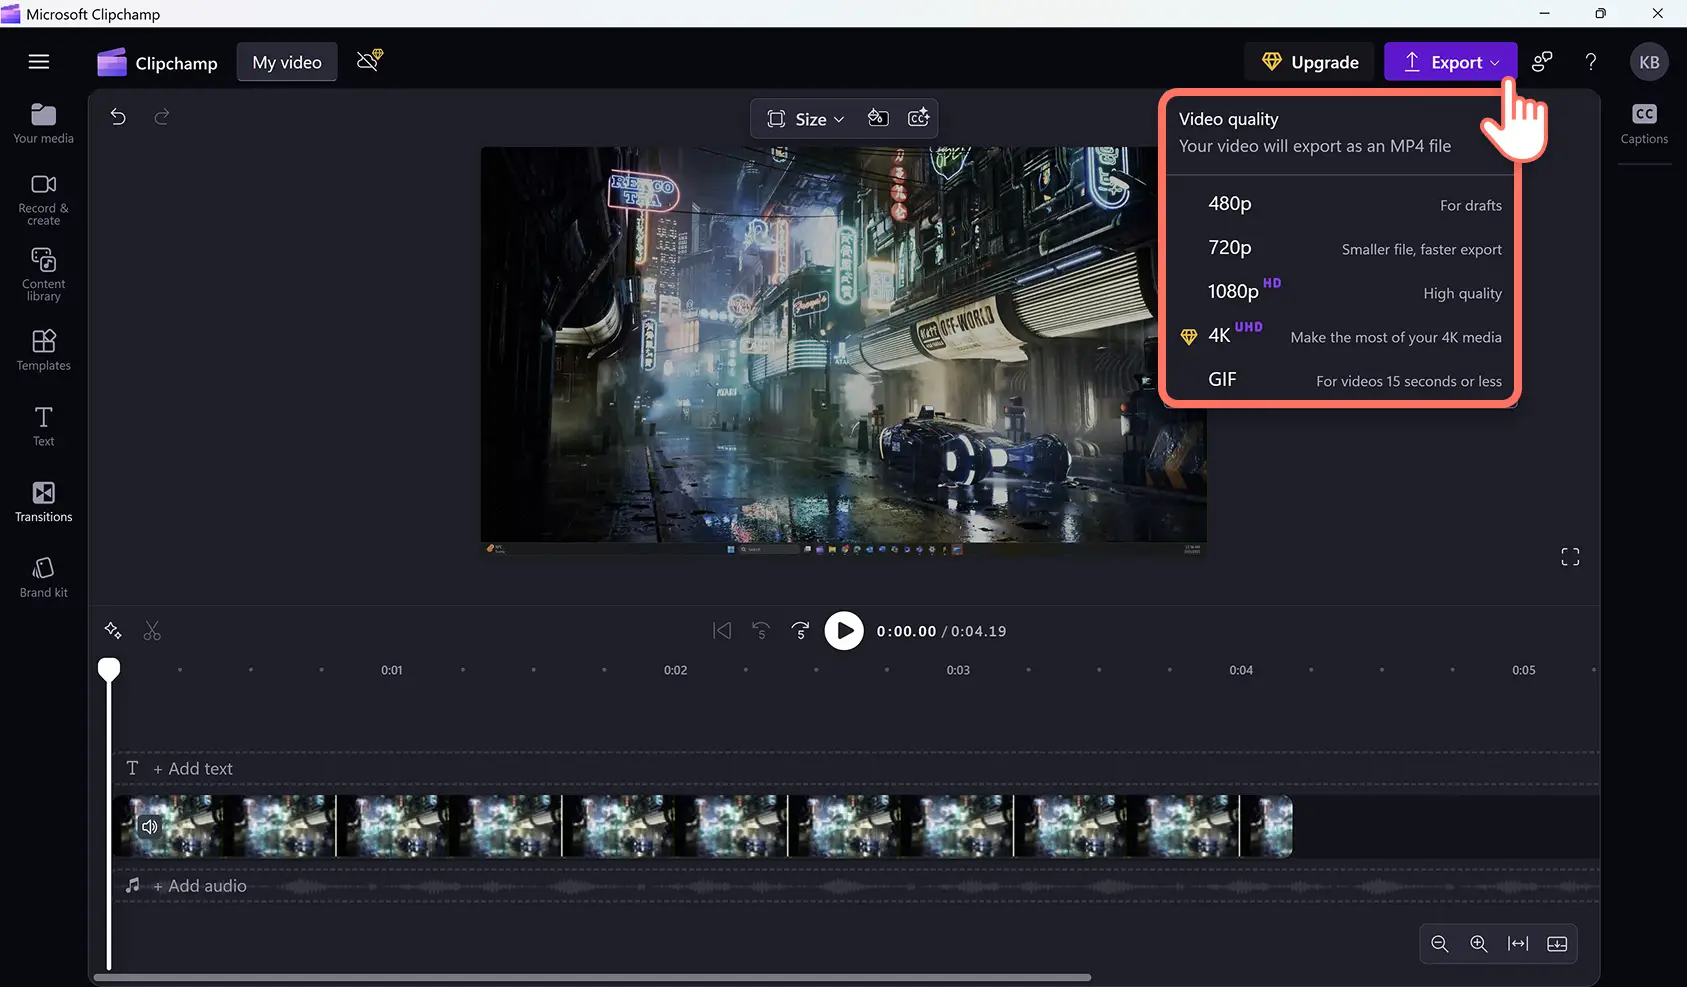This screenshot has height=987, width=1687.
Task: Fit timeline to screen
Action: 1518,944
